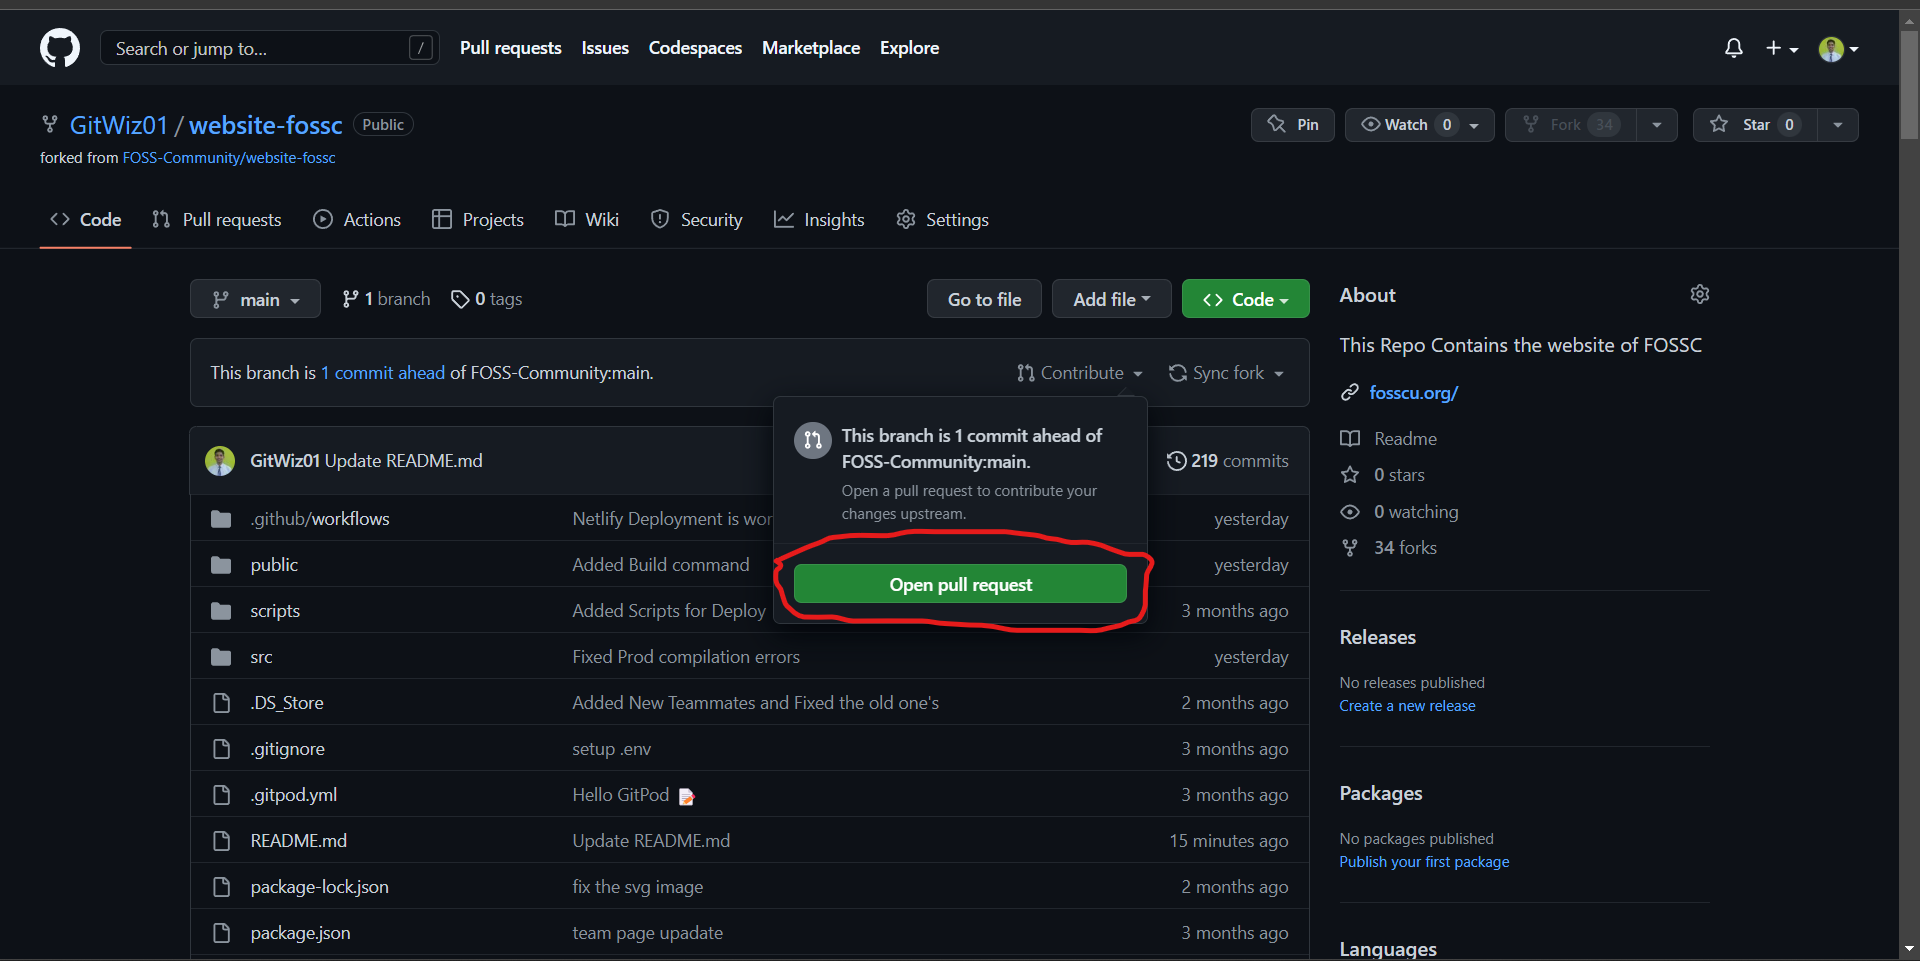The image size is (1920, 961).
Task: Open the notifications bell
Action: [1734, 48]
